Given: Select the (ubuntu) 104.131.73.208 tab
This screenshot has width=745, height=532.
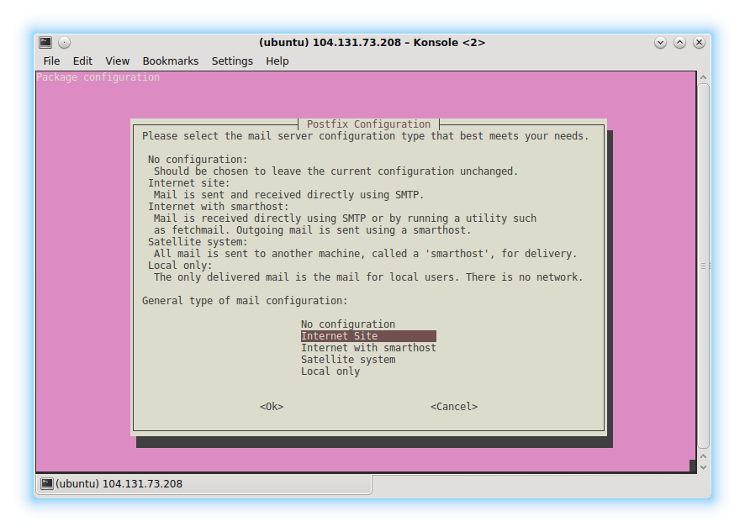Looking at the screenshot, I should 204,484.
